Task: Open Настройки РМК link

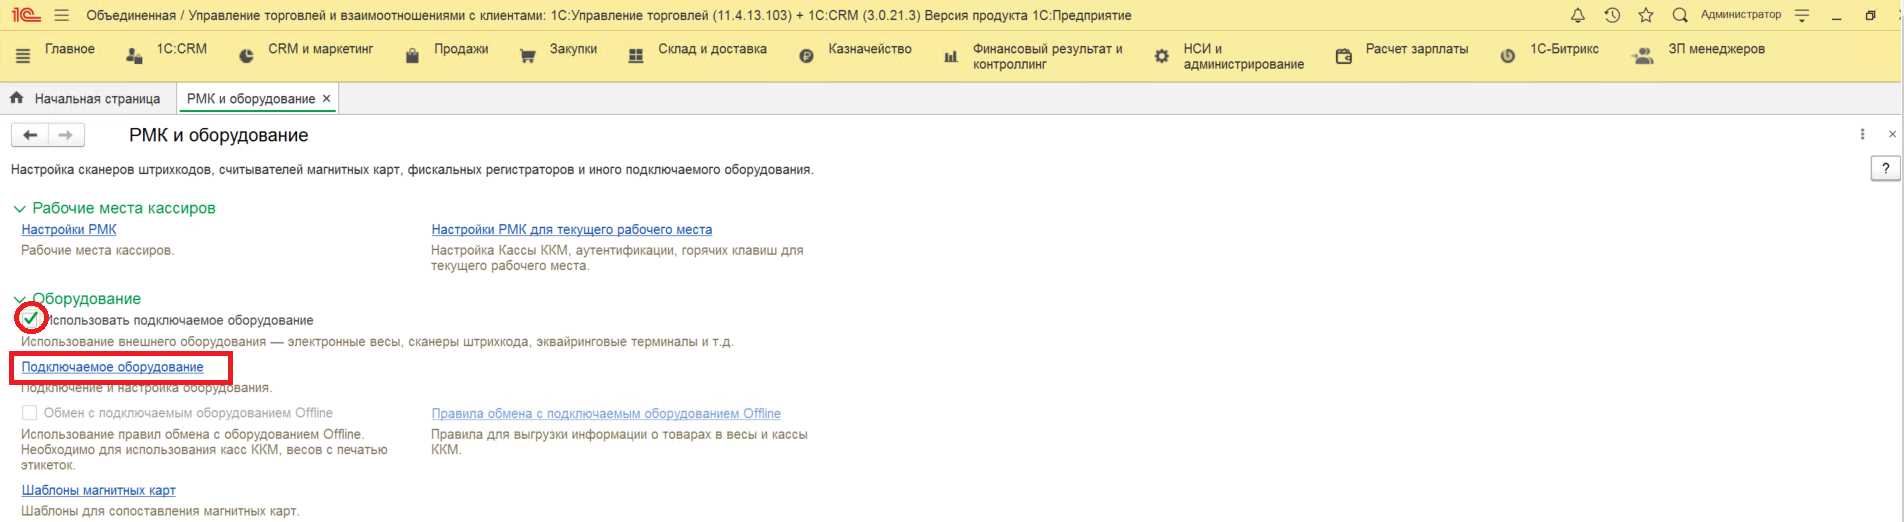Action: (x=69, y=230)
